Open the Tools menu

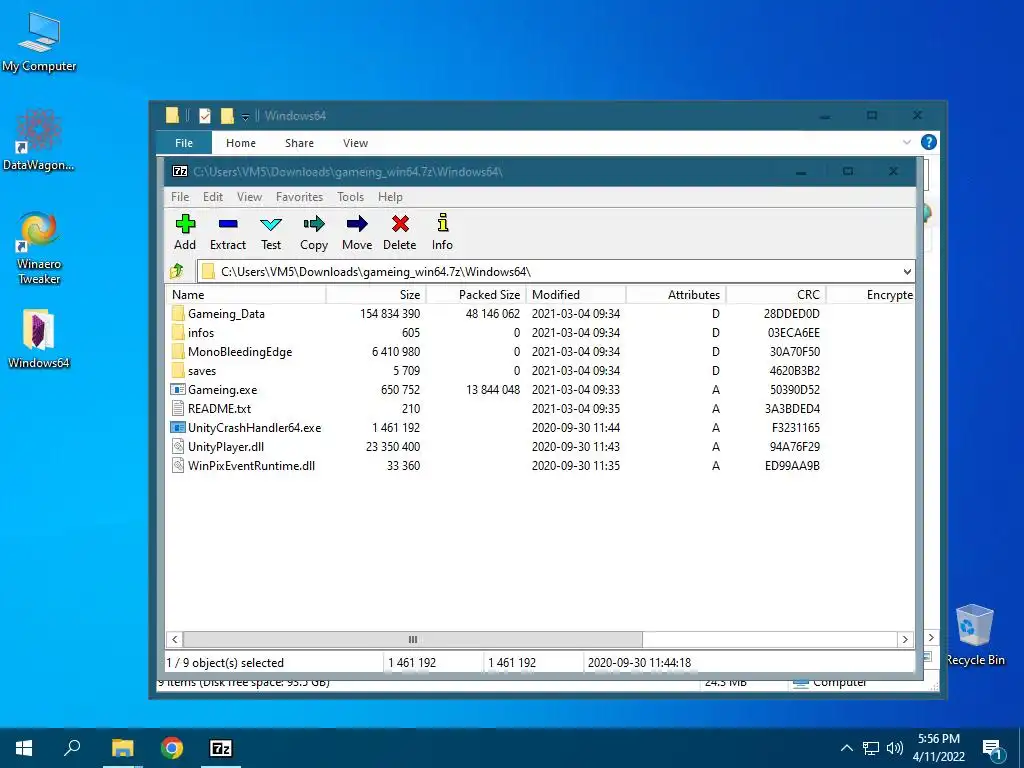coord(351,197)
